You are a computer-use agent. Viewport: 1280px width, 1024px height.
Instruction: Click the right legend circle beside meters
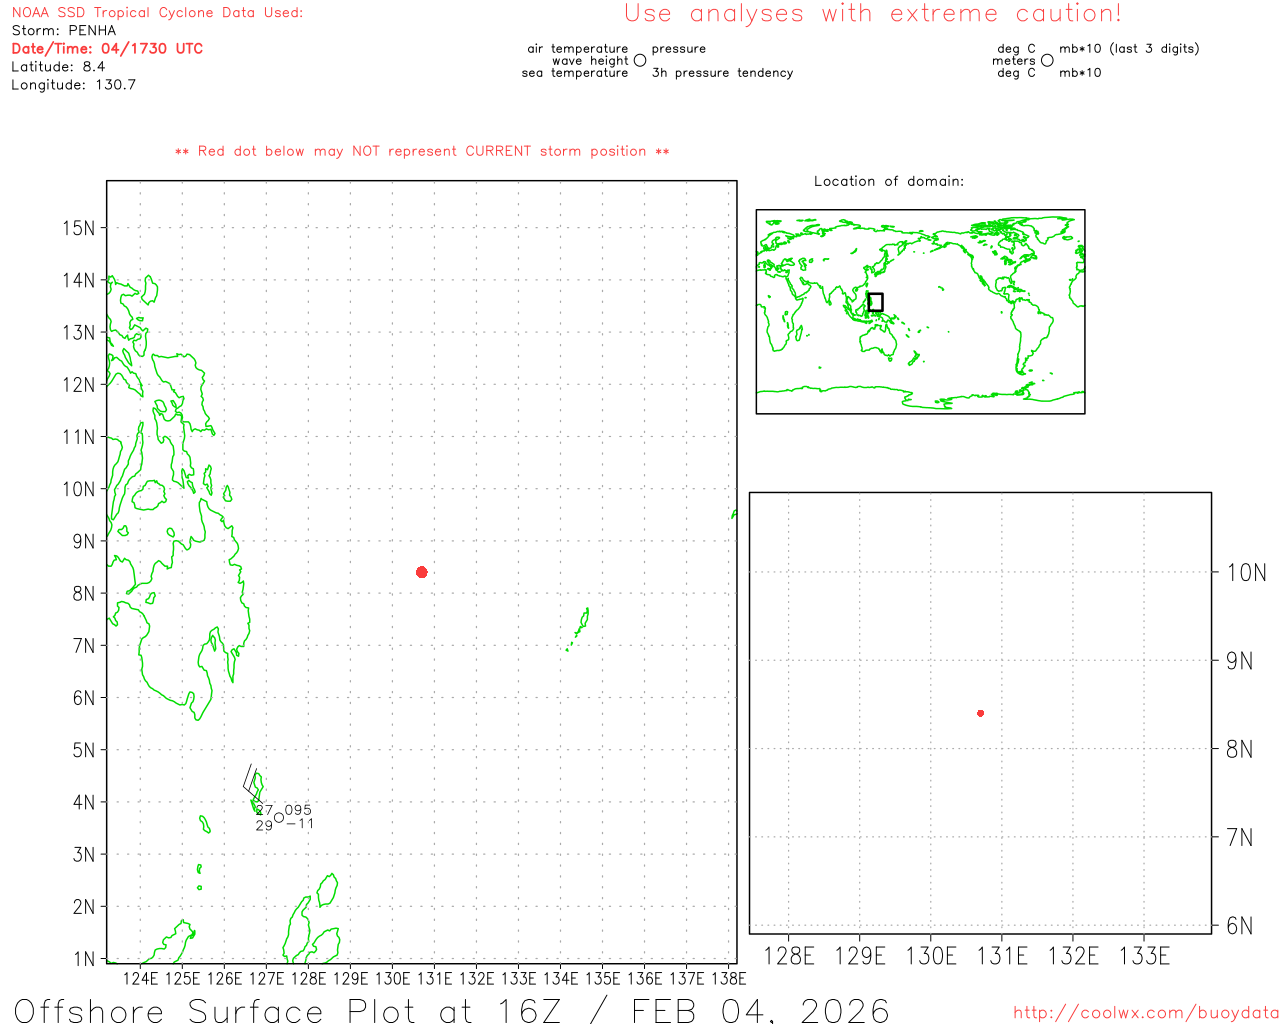point(1047,61)
